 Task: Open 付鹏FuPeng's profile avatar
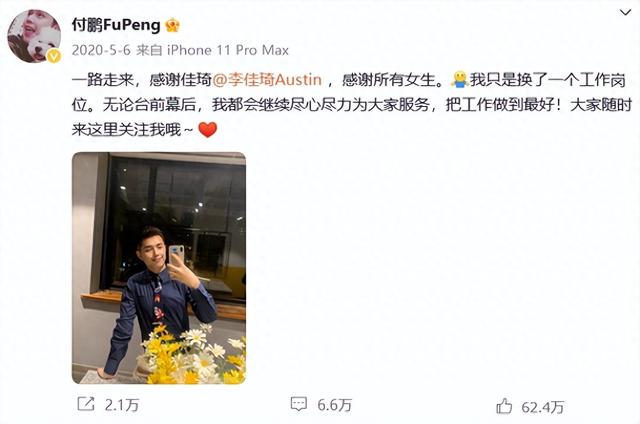pyautogui.click(x=34, y=36)
